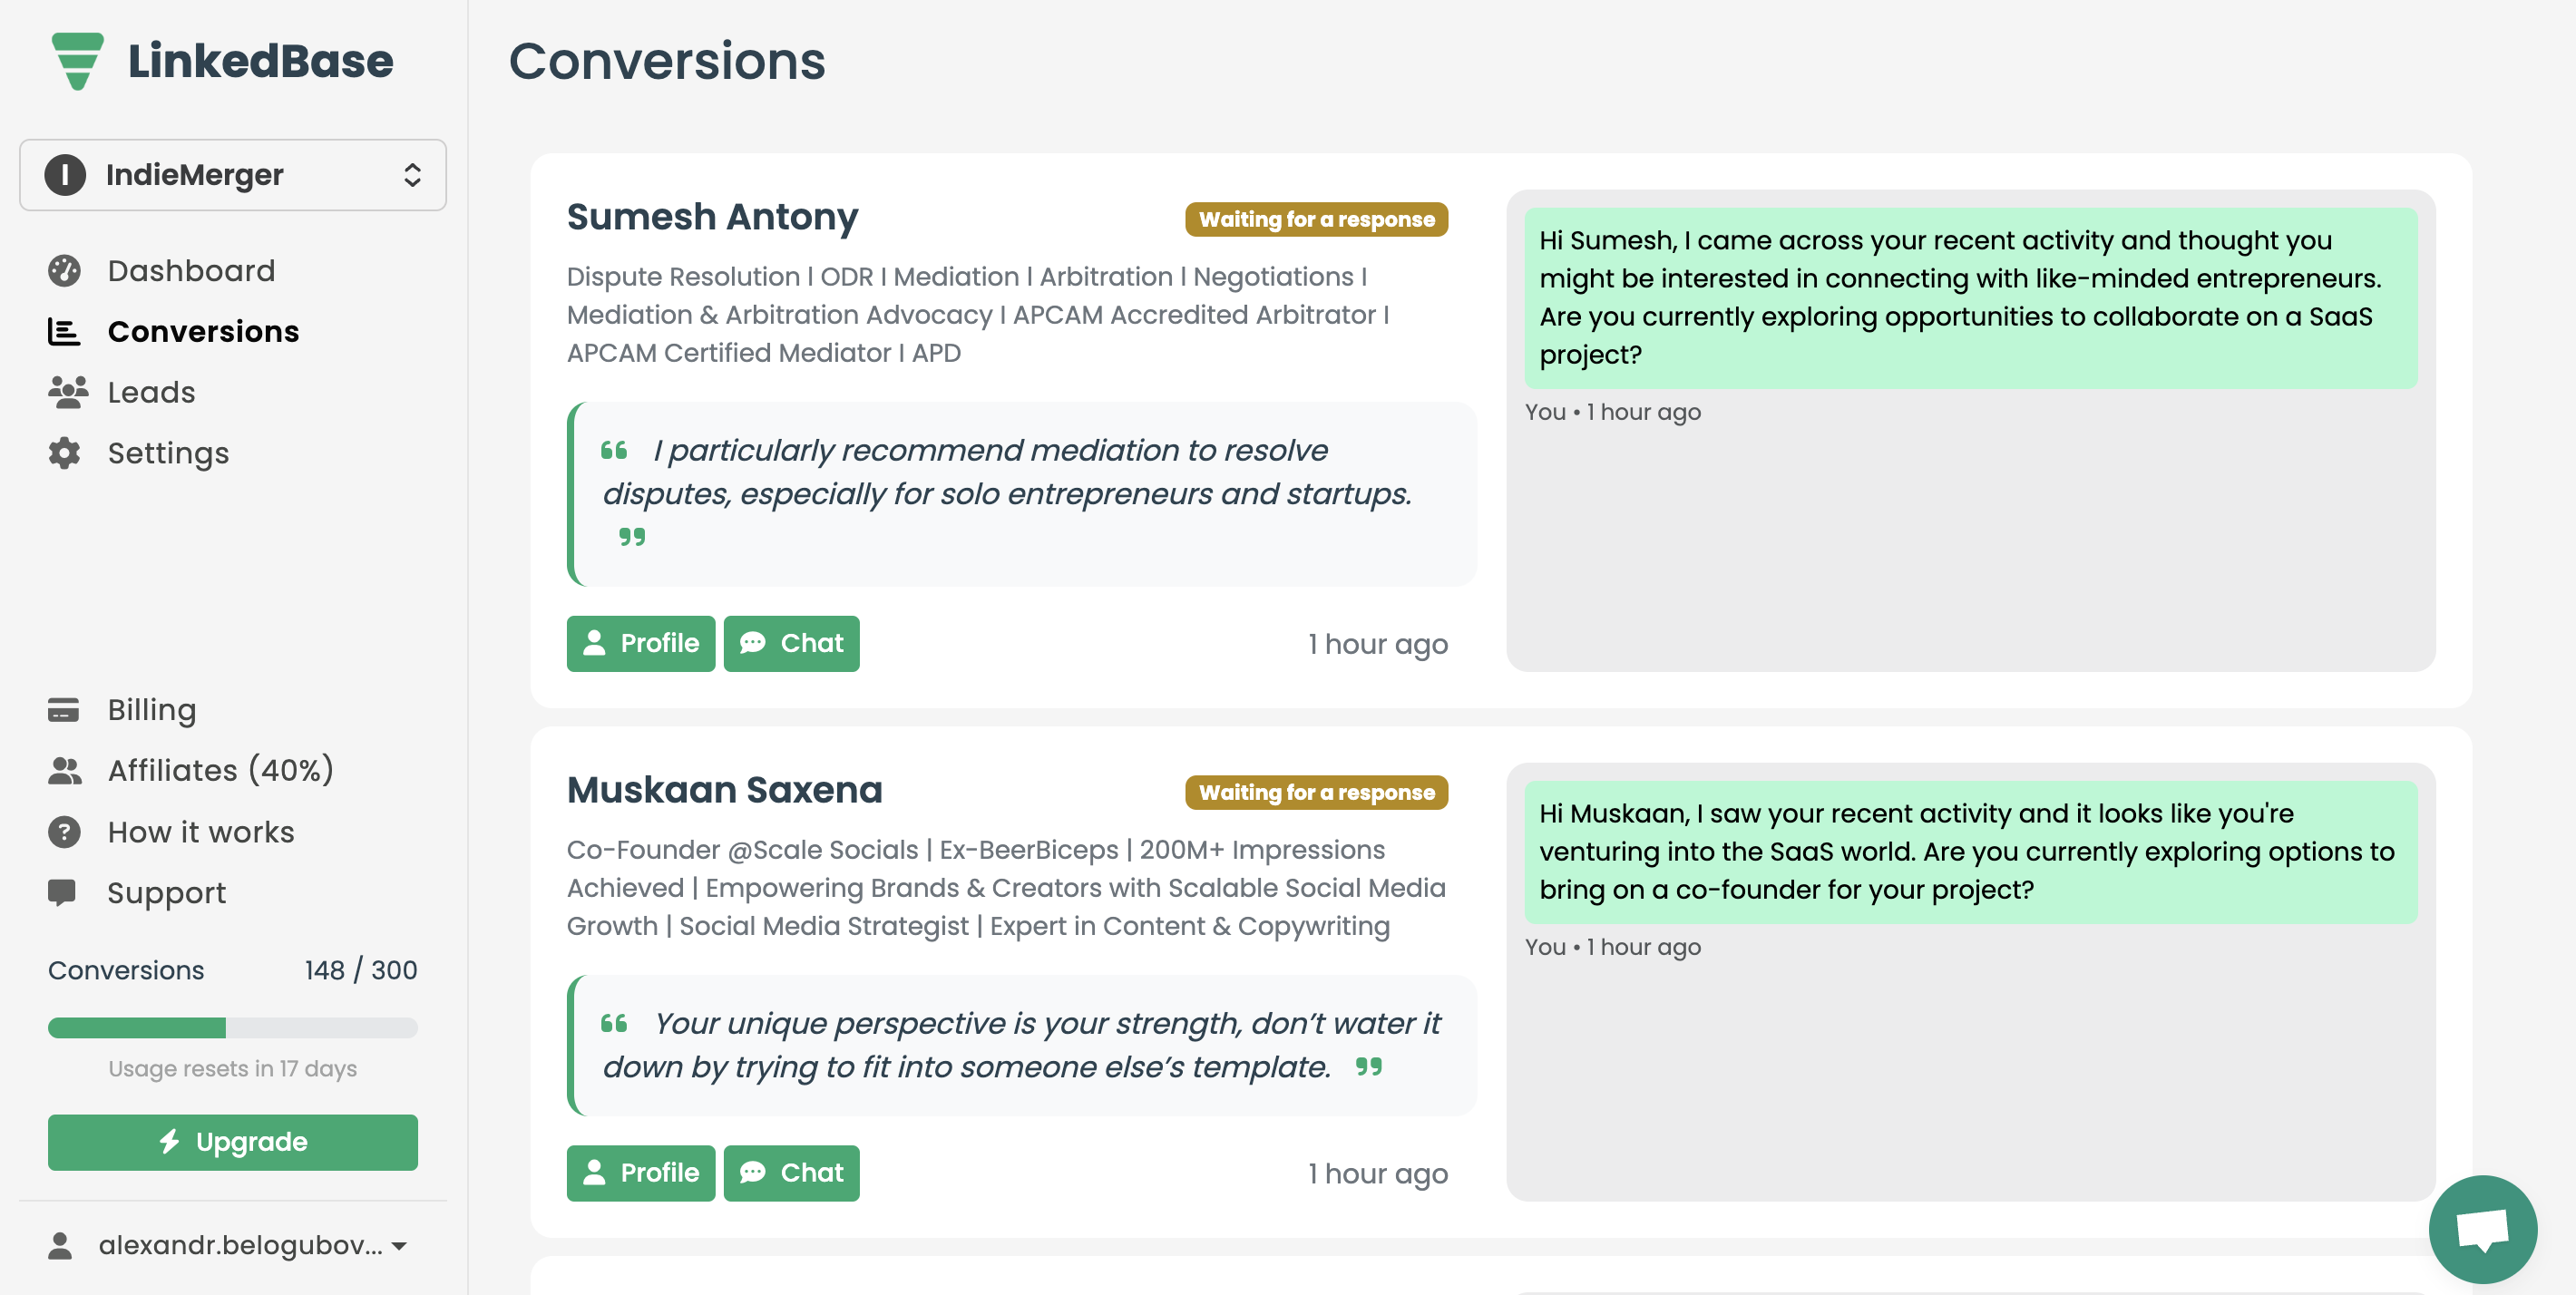This screenshot has width=2576, height=1295.
Task: Click the message sent to Muskaan
Action: coord(1969,852)
